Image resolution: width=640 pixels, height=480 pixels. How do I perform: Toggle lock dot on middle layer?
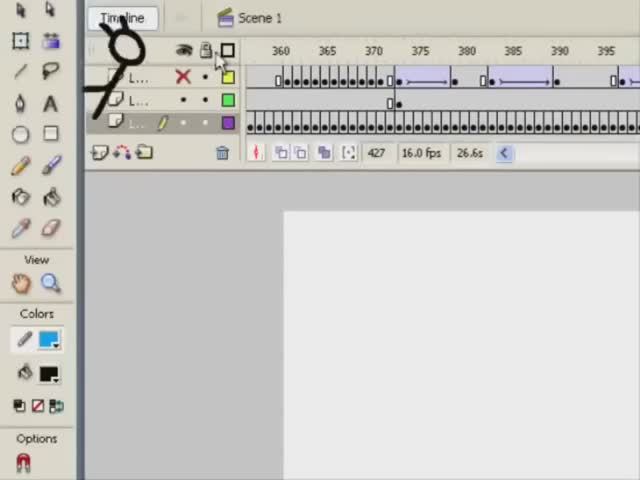(205, 100)
